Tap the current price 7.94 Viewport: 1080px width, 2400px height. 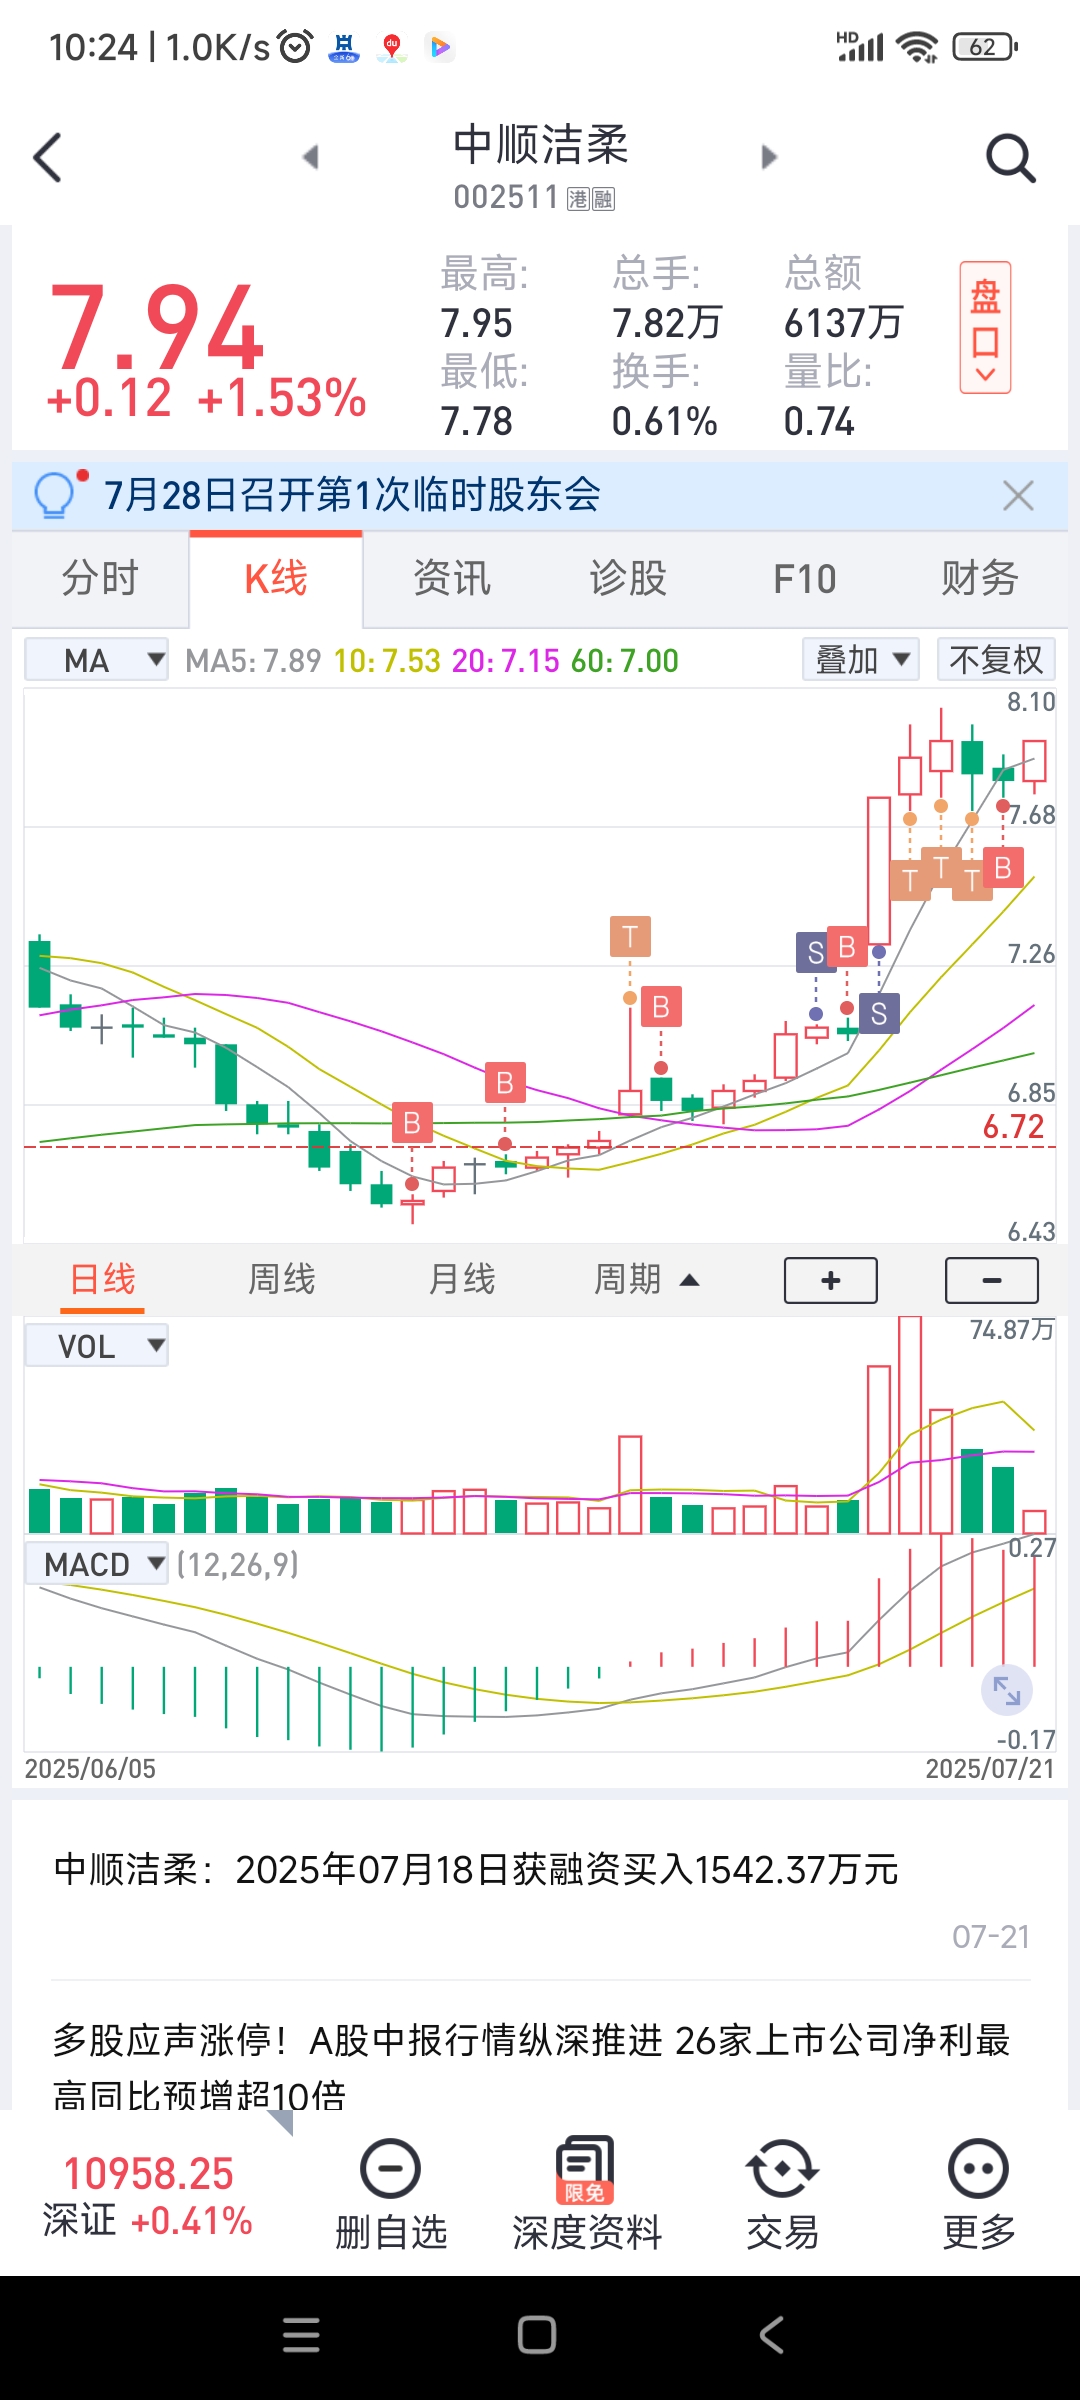tap(156, 326)
